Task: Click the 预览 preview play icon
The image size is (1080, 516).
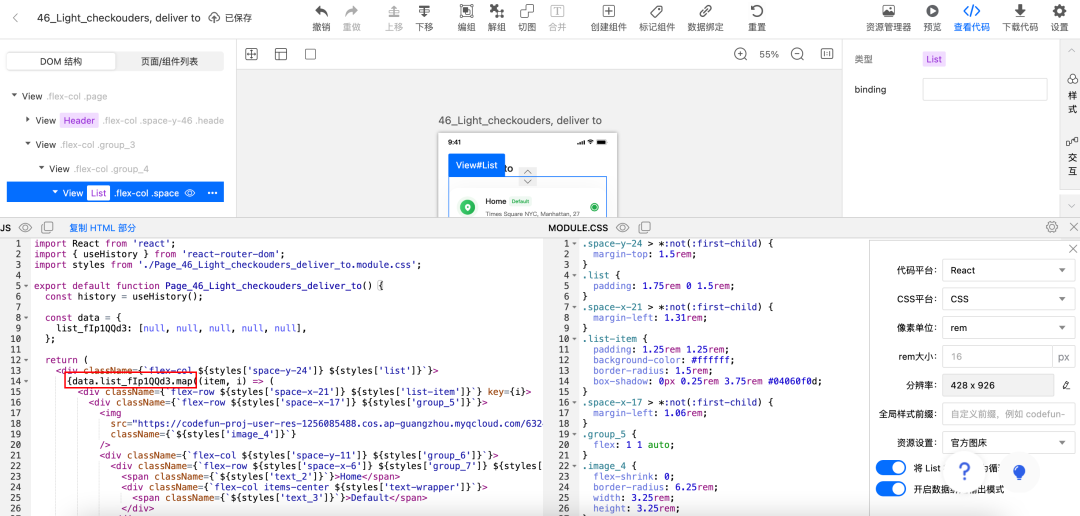Action: tap(932, 11)
